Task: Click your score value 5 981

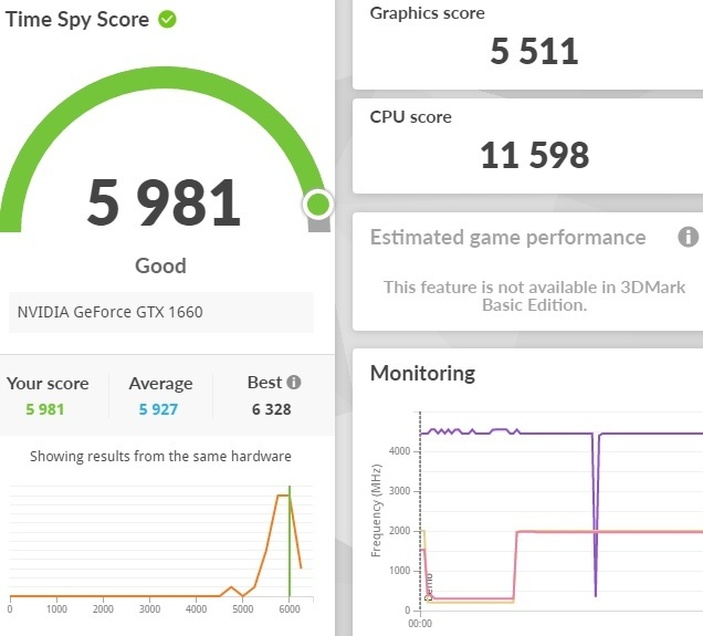Action: coord(45,409)
